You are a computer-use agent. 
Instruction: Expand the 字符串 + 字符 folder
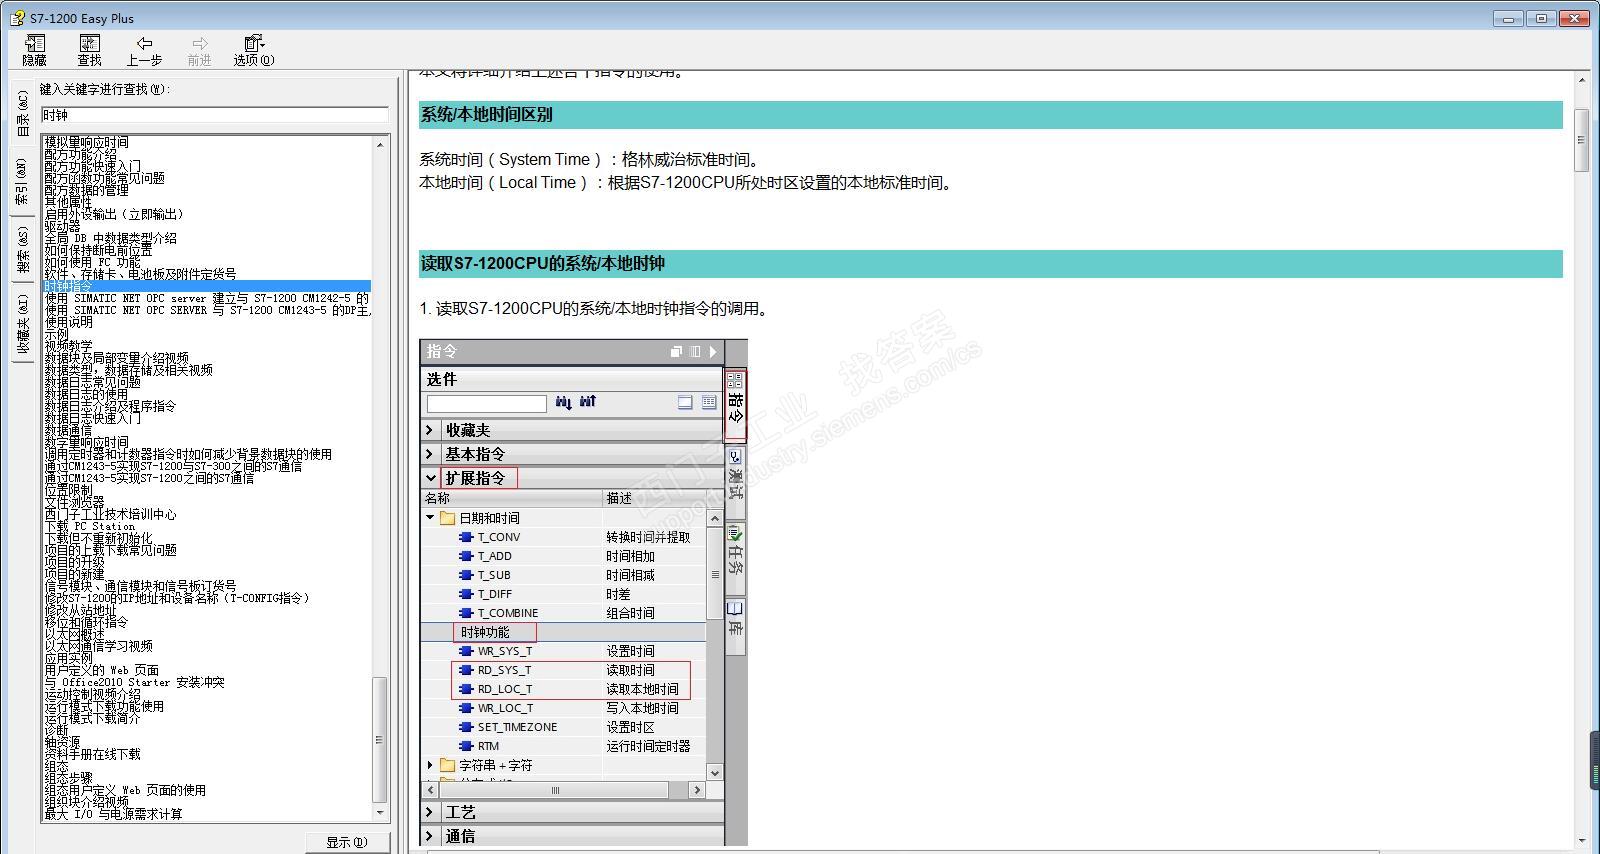tap(431, 765)
